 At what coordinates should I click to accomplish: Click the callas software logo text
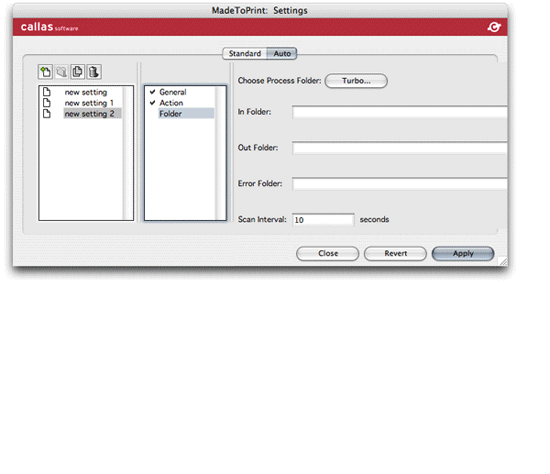tap(49, 27)
